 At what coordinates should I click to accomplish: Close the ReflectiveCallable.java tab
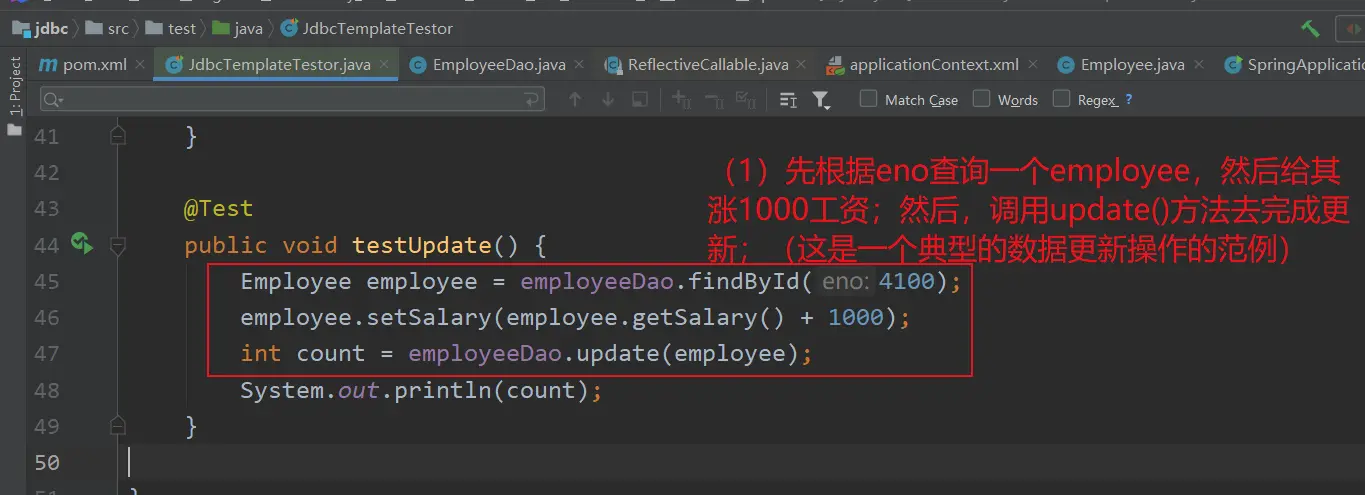coord(803,65)
